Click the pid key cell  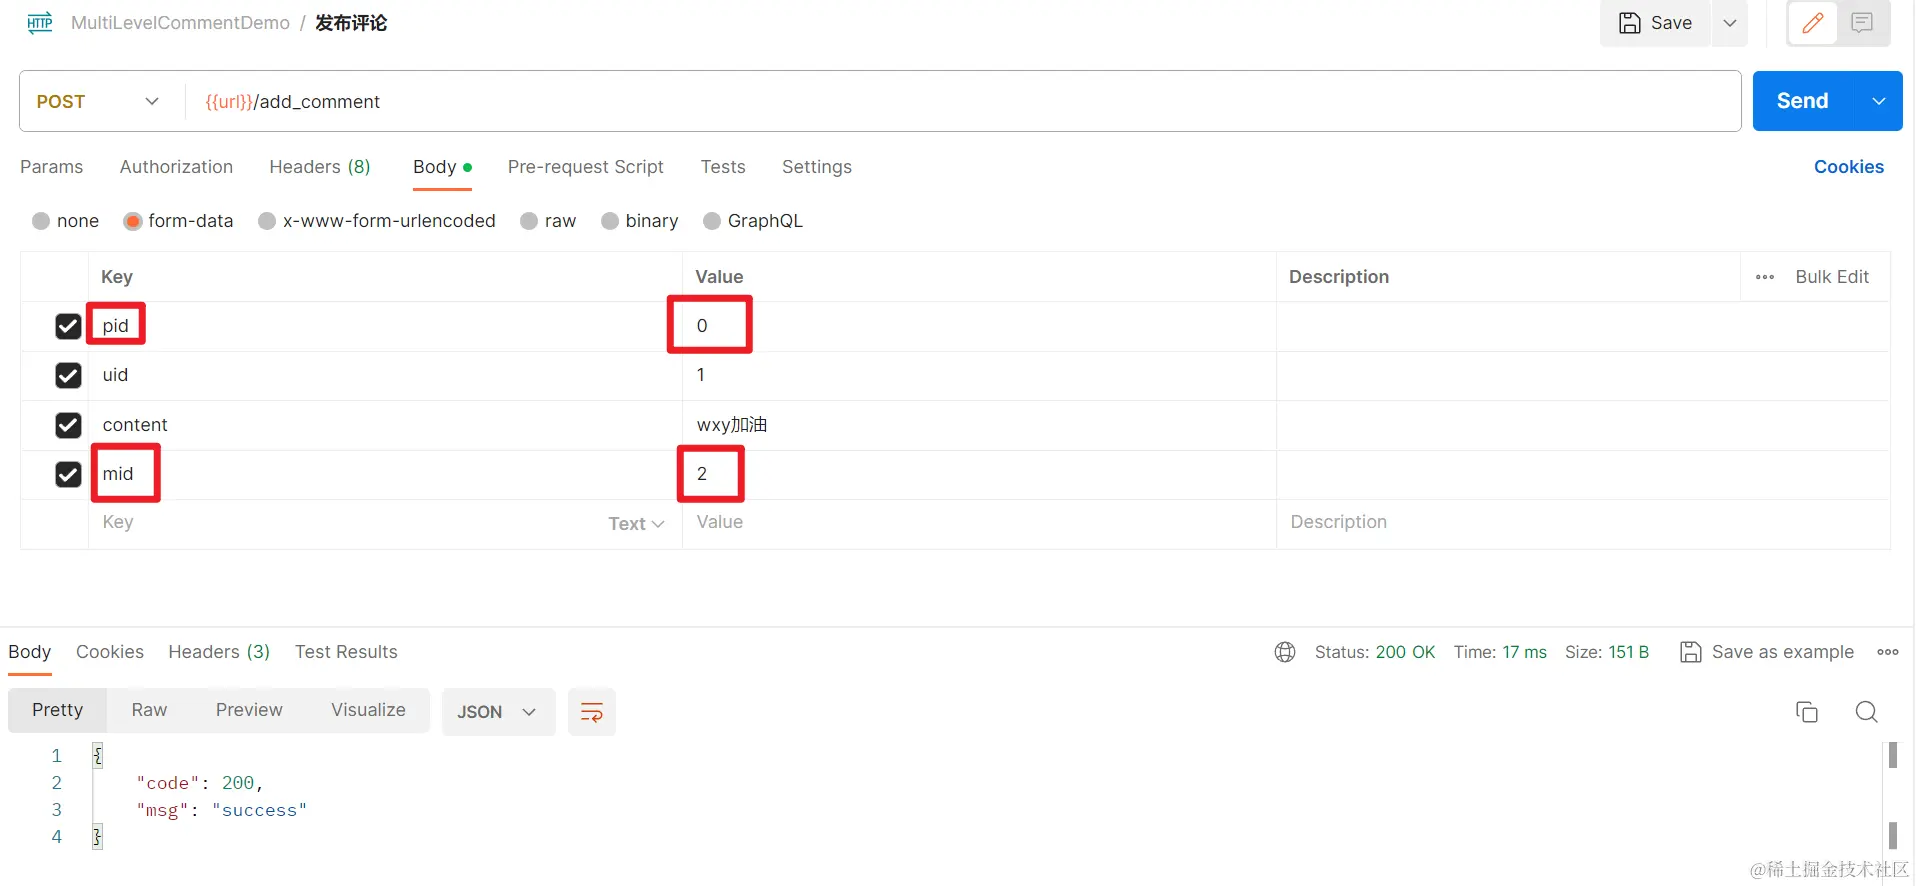click(385, 326)
